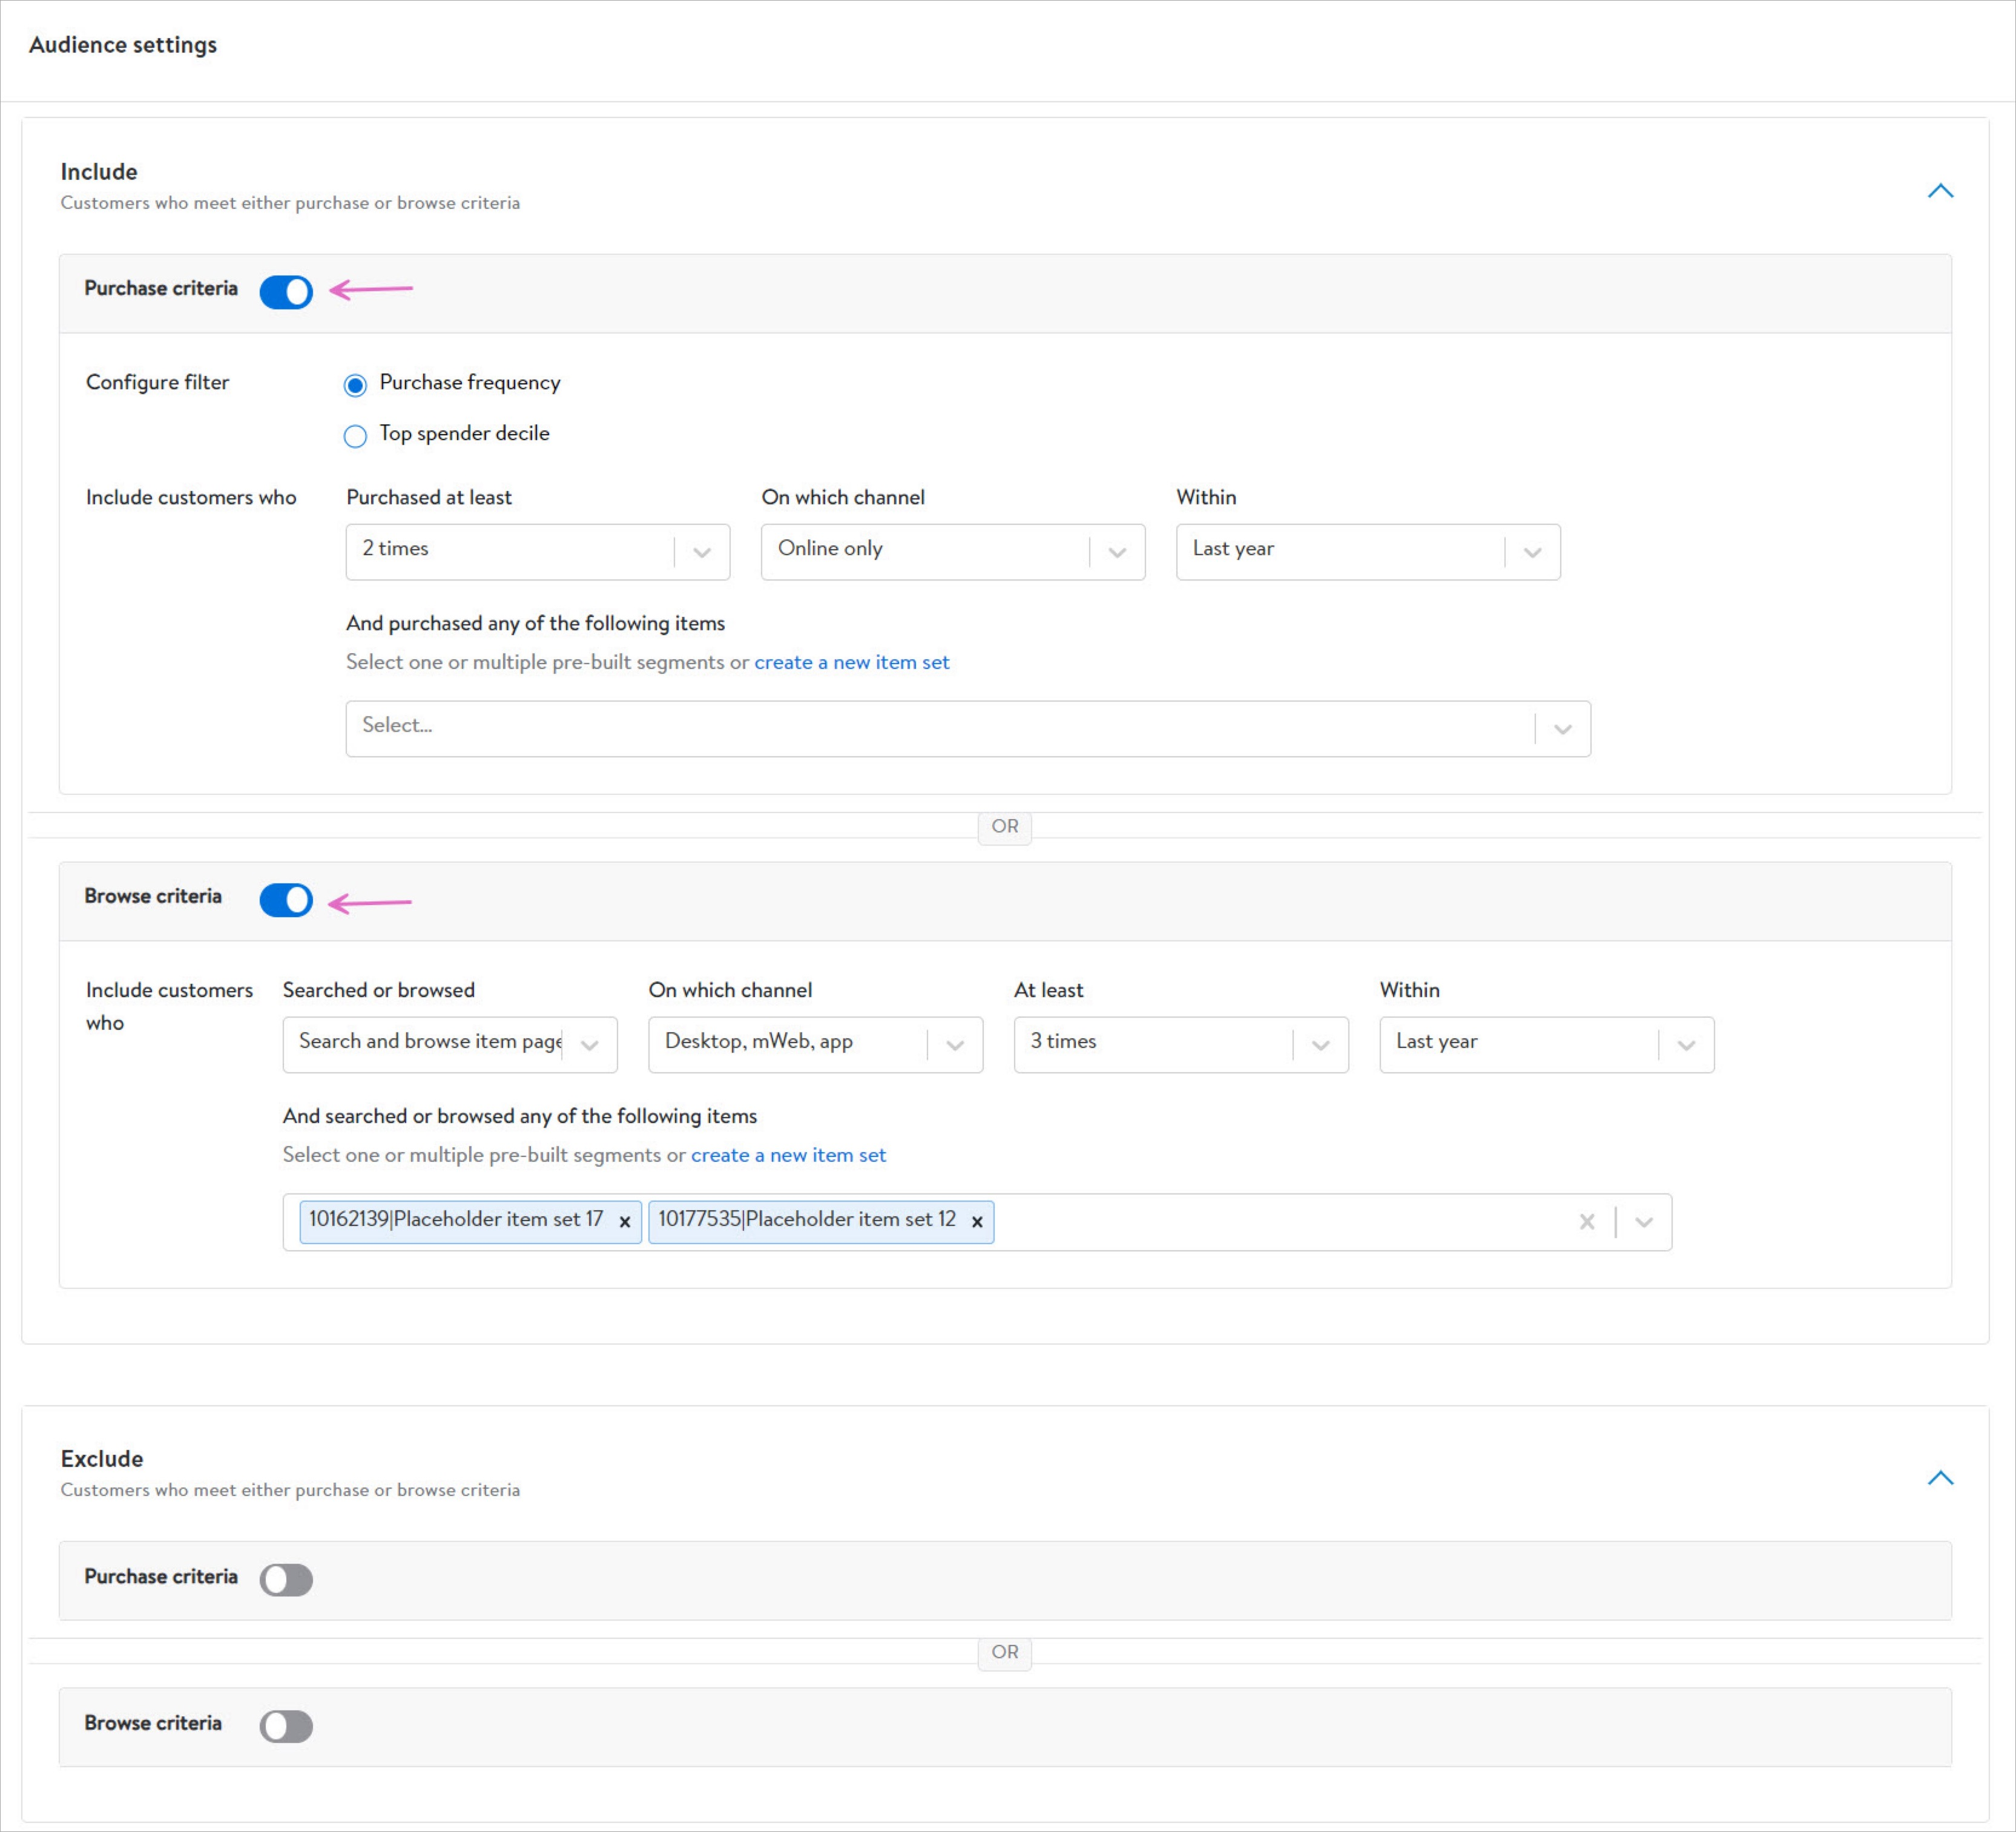The width and height of the screenshot is (2016, 1832).
Task: Collapse the Exclude section chevron
Action: (x=1939, y=1478)
